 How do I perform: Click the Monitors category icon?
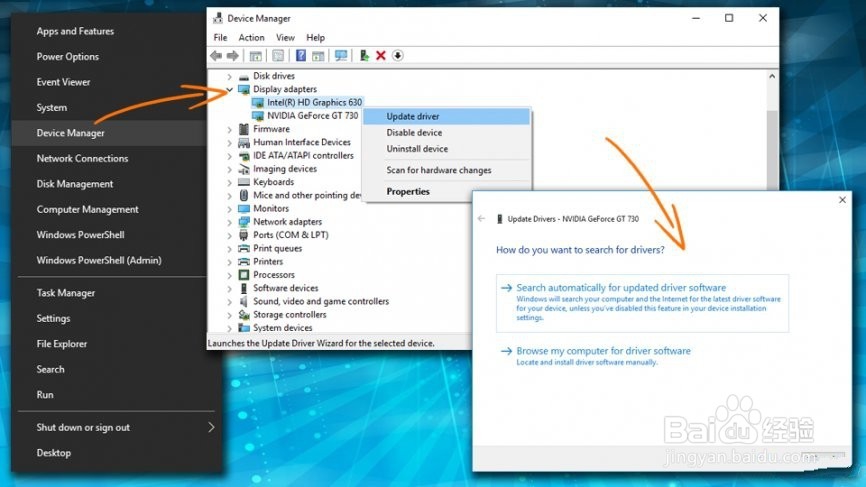[244, 209]
